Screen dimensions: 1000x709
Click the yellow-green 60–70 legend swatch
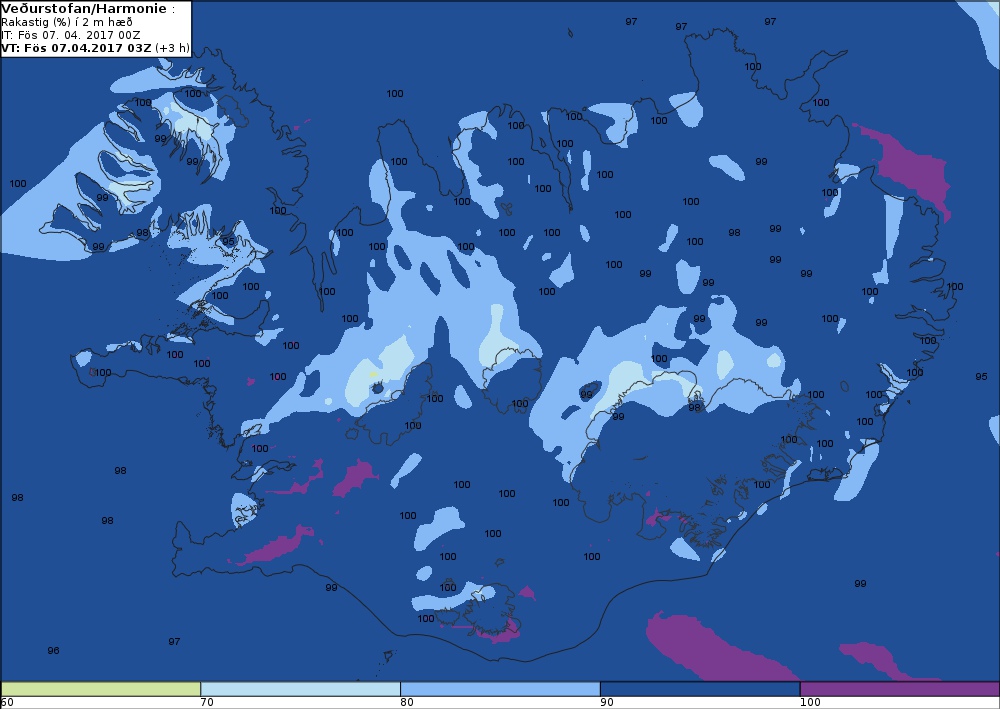point(101,689)
